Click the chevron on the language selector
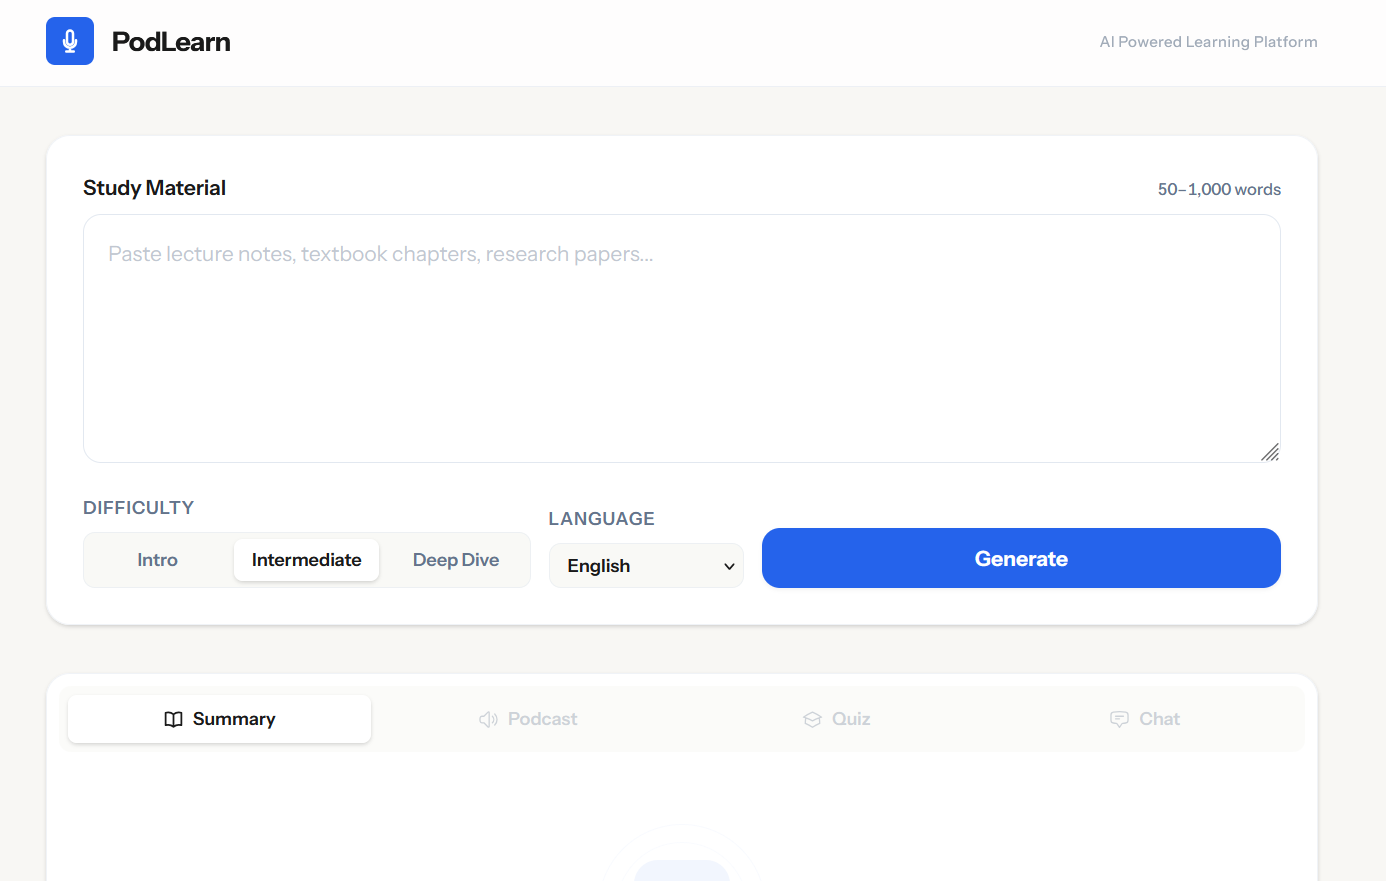 [729, 565]
